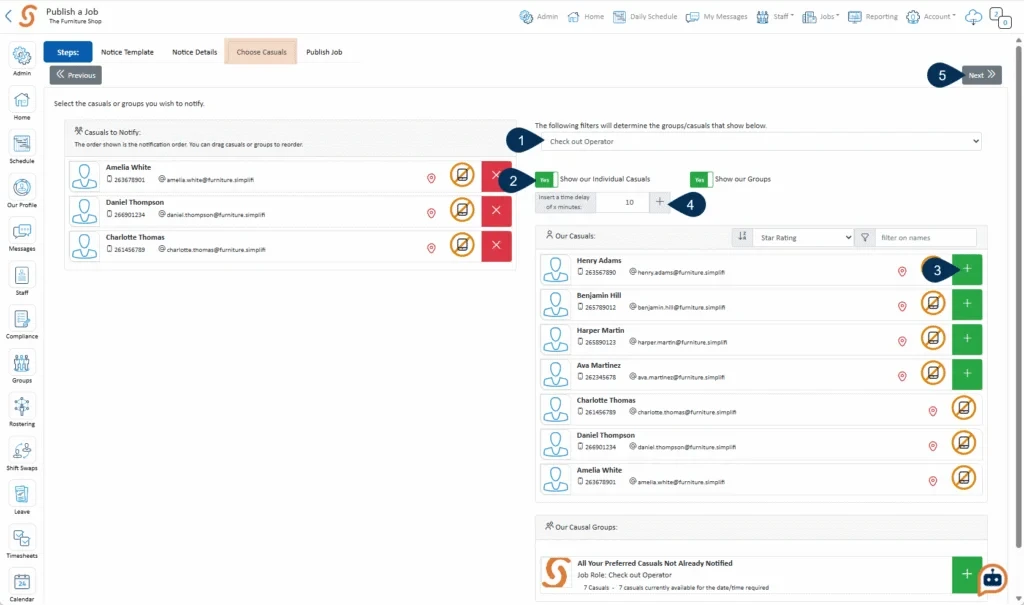1024x605 pixels.
Task: Open the chatbot assistant icon
Action: click(x=992, y=579)
